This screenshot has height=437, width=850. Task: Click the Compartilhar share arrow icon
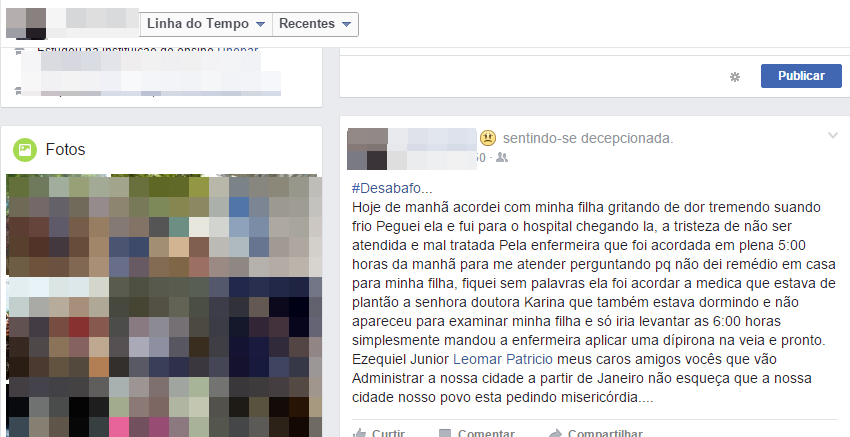click(x=555, y=433)
